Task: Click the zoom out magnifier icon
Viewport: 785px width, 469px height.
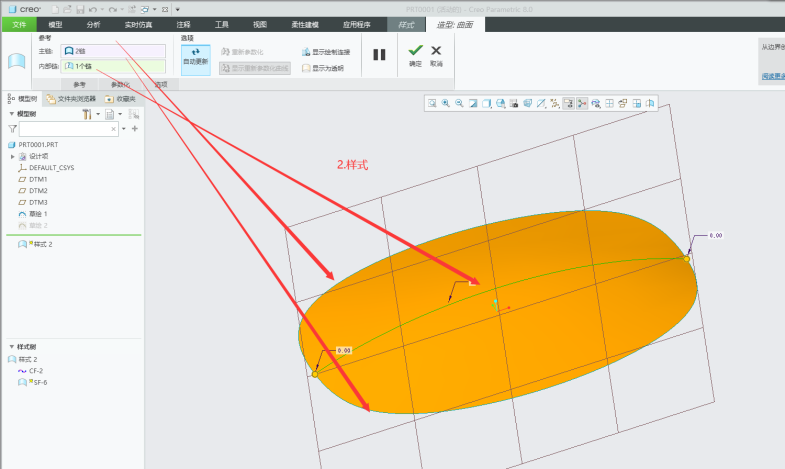Action: 459,103
